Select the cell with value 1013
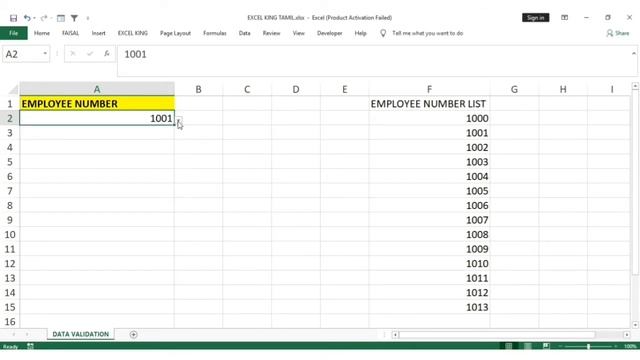 (429, 307)
